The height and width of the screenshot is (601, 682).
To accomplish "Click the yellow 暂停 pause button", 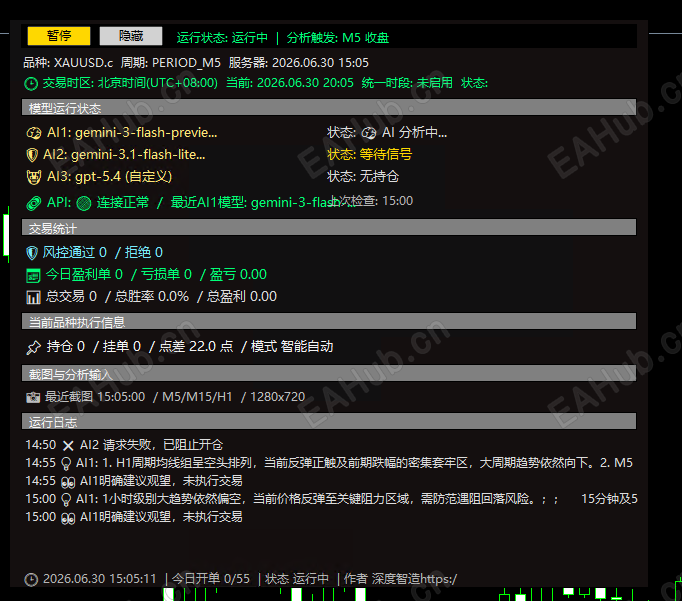I will pyautogui.click(x=59, y=36).
